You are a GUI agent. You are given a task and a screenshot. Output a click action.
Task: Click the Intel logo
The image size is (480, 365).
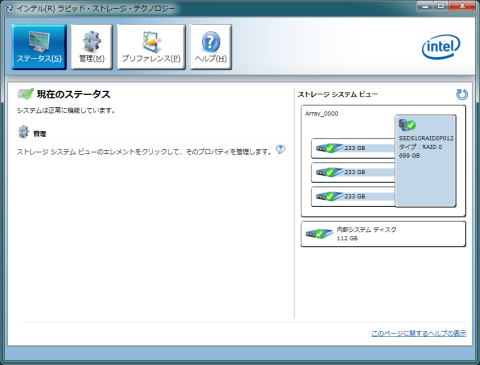pyautogui.click(x=441, y=47)
